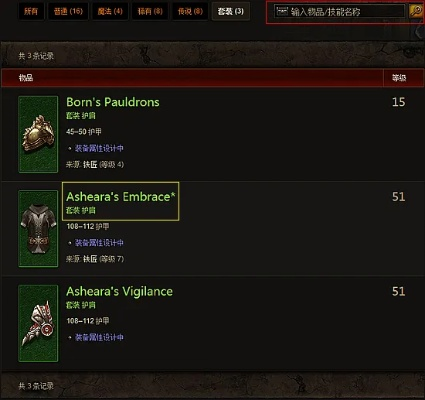Click 铁匠 source link under Asheara's Embrace

point(90,259)
